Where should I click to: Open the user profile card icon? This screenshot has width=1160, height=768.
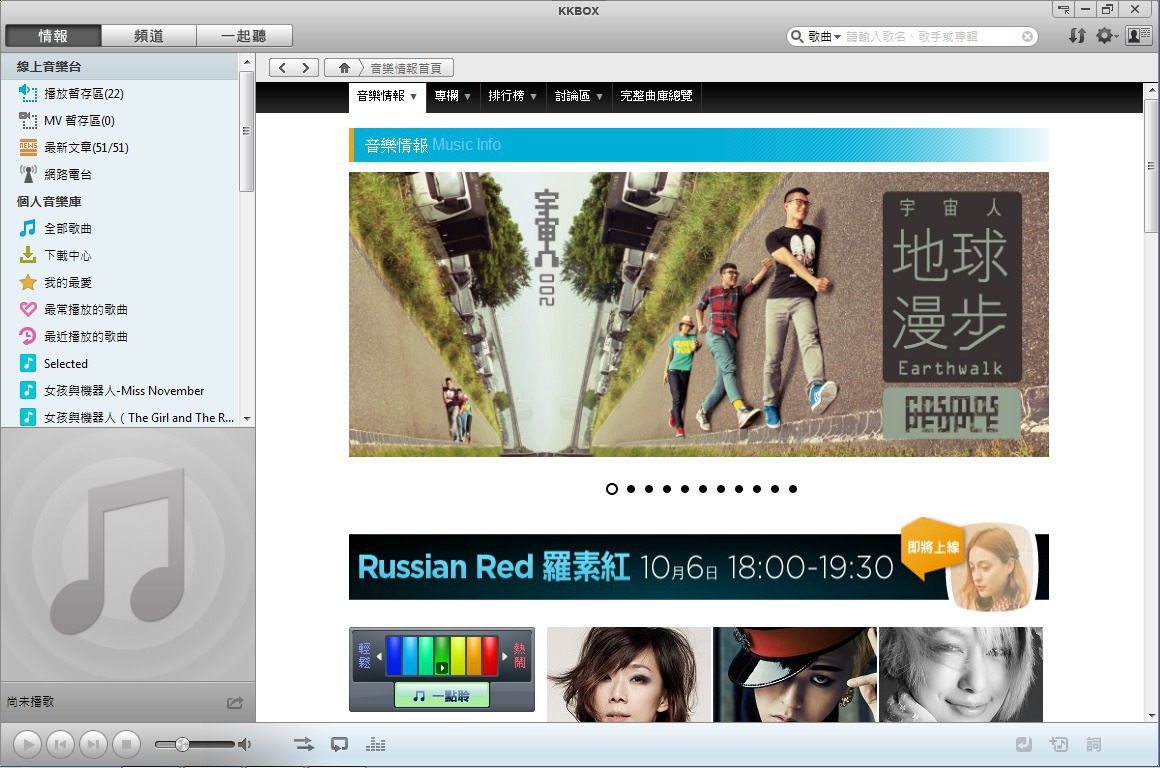[1138, 36]
